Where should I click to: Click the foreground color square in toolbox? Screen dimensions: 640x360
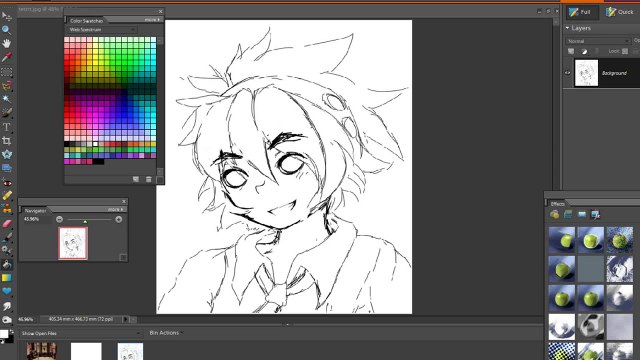(4, 334)
